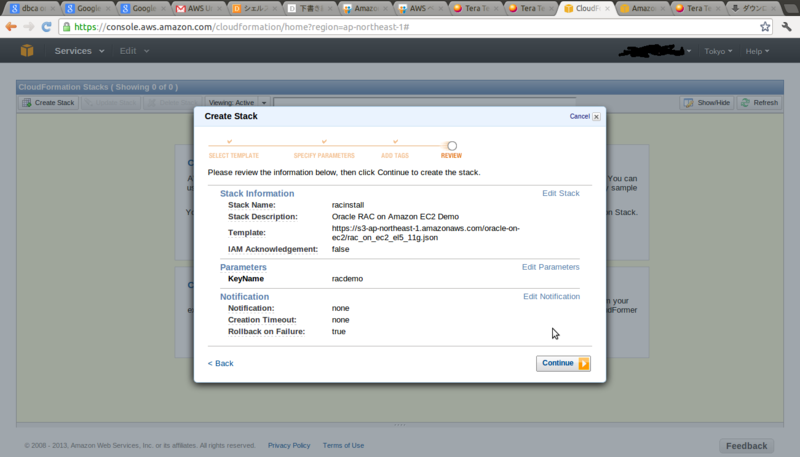Open the Terms of Use footer link
The height and width of the screenshot is (457, 800).
(x=343, y=445)
